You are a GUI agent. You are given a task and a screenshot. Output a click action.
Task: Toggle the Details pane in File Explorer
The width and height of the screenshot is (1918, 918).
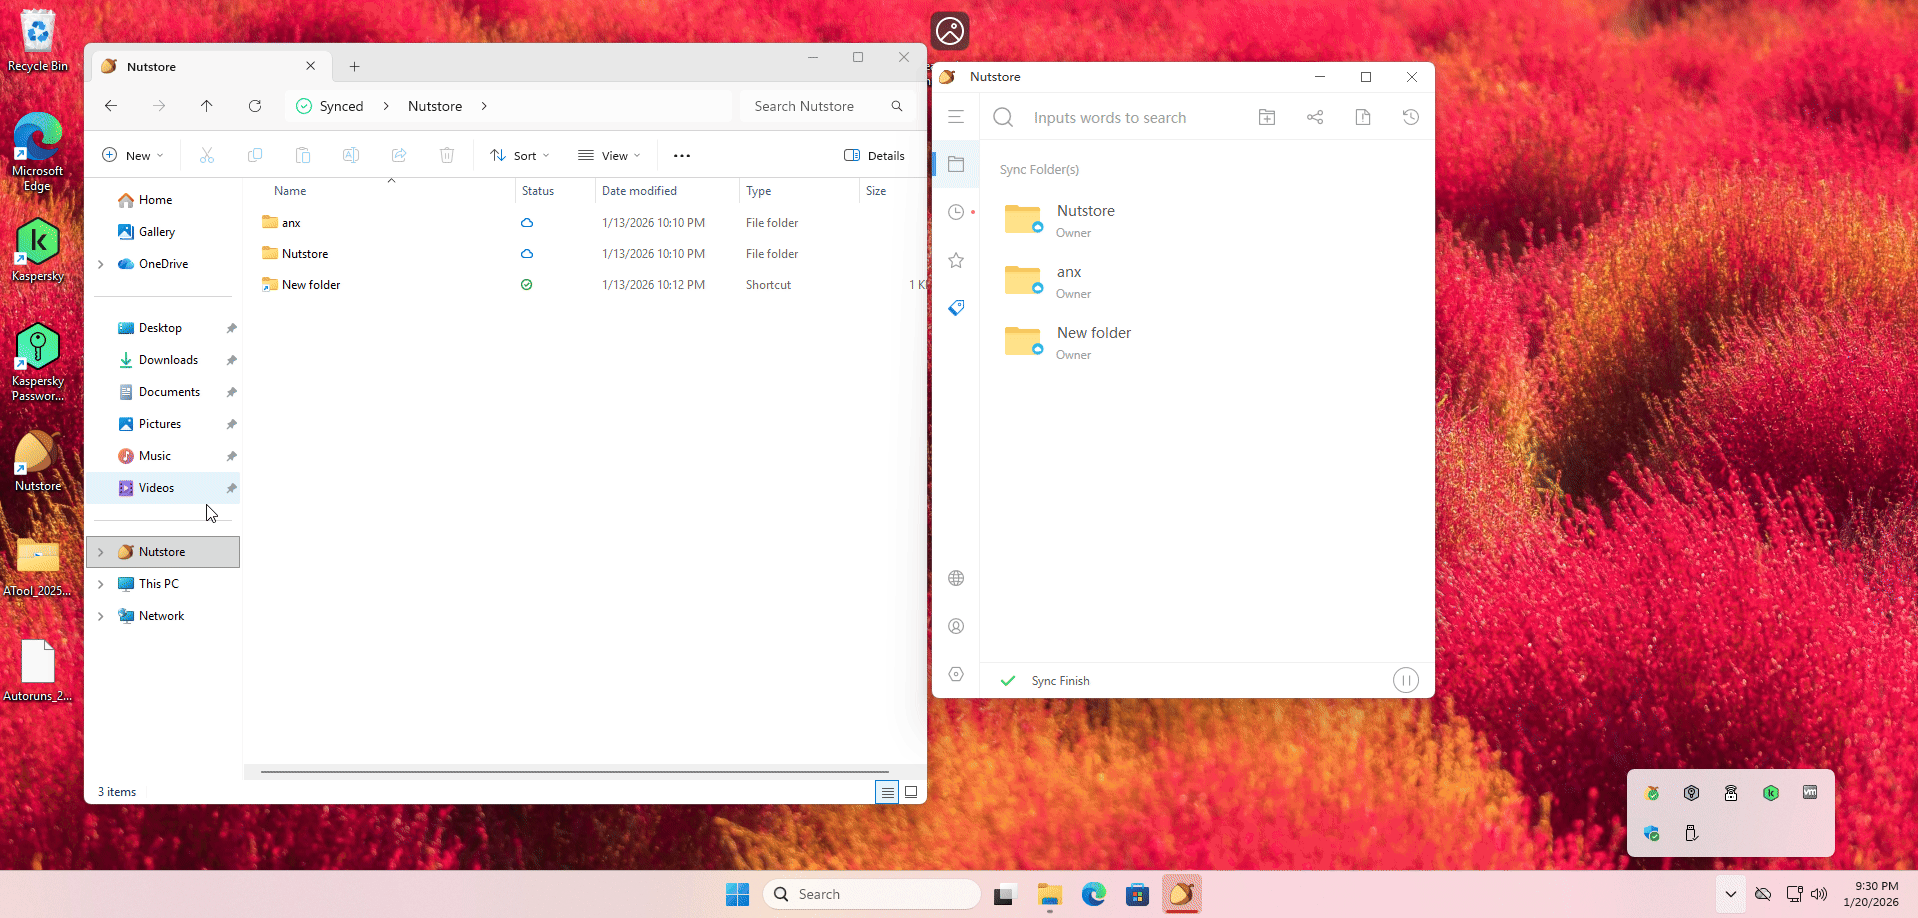pyautogui.click(x=874, y=155)
